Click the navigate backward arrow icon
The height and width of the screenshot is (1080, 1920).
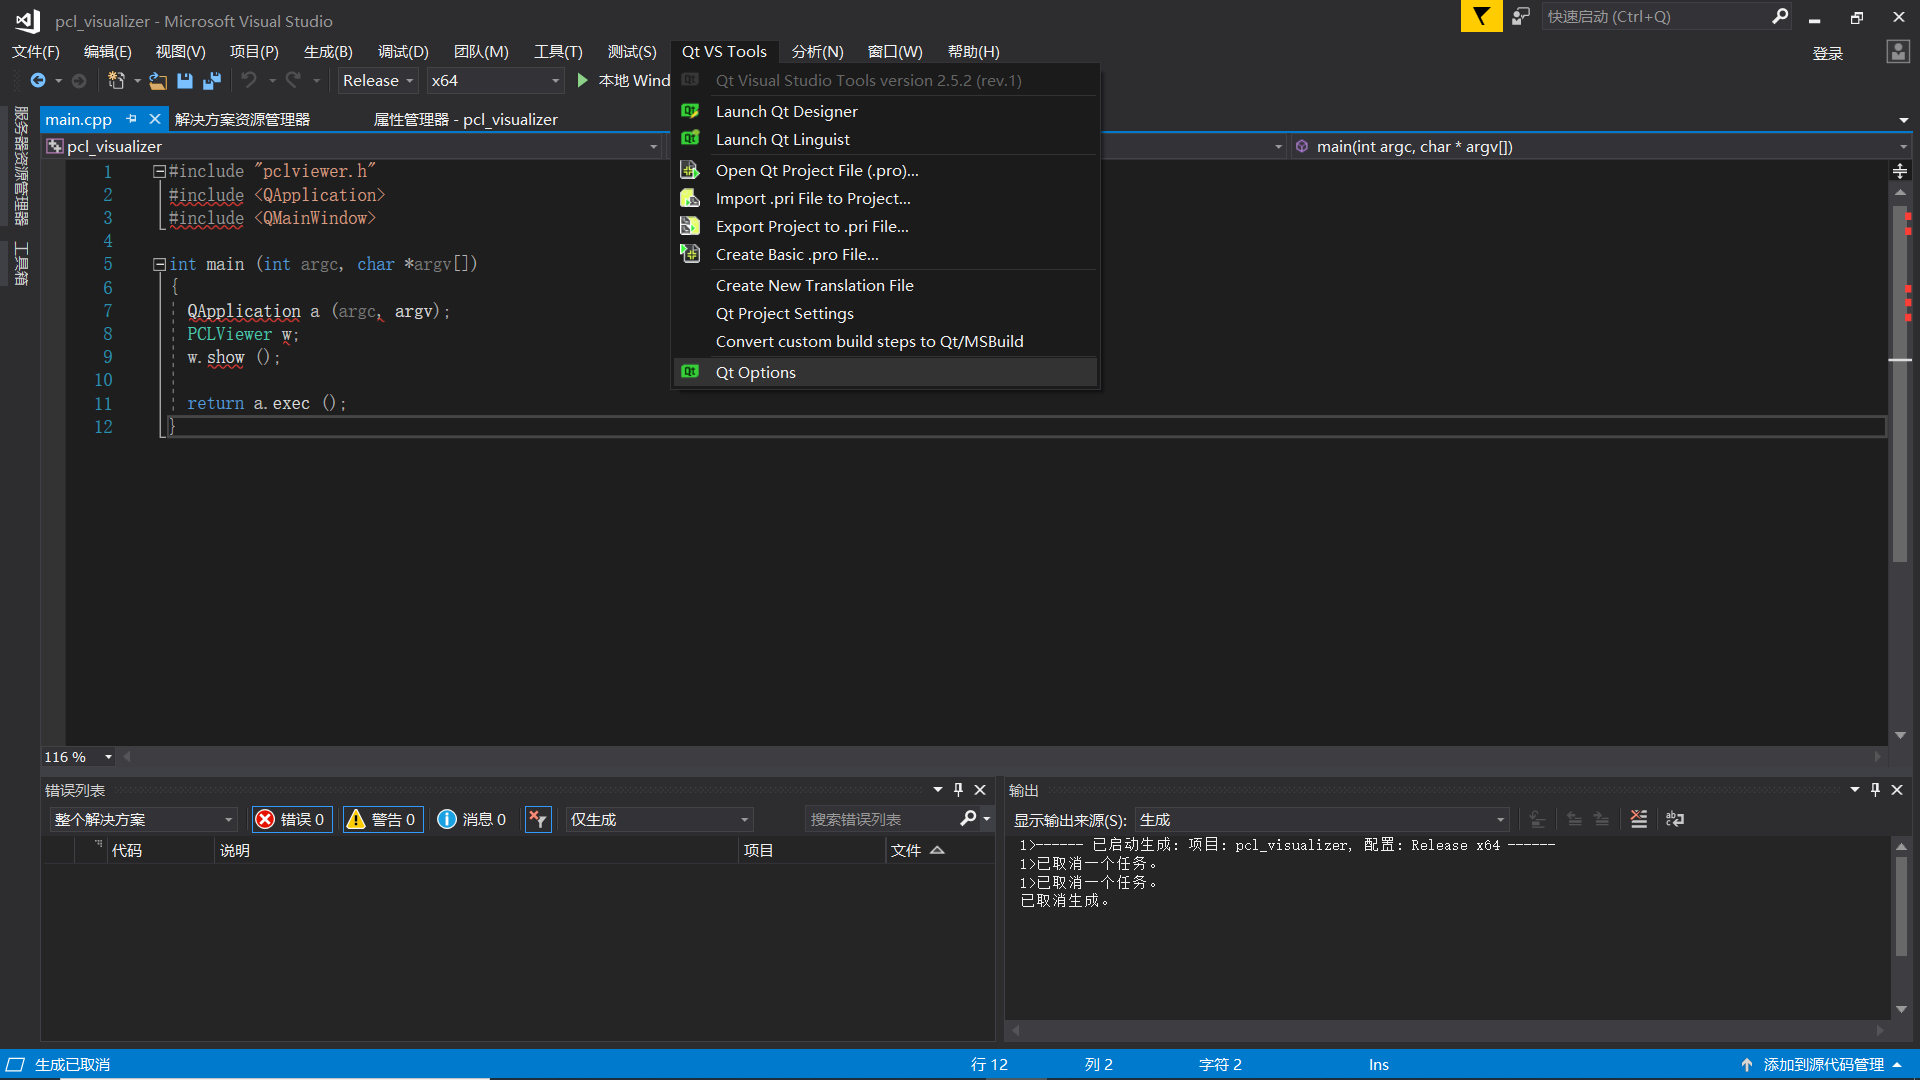pos(38,81)
